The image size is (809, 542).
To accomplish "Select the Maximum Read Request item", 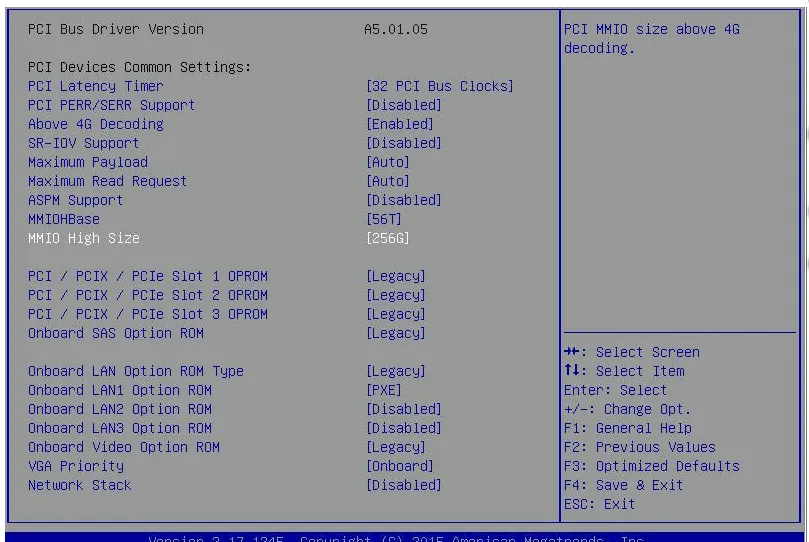I will [107, 181].
